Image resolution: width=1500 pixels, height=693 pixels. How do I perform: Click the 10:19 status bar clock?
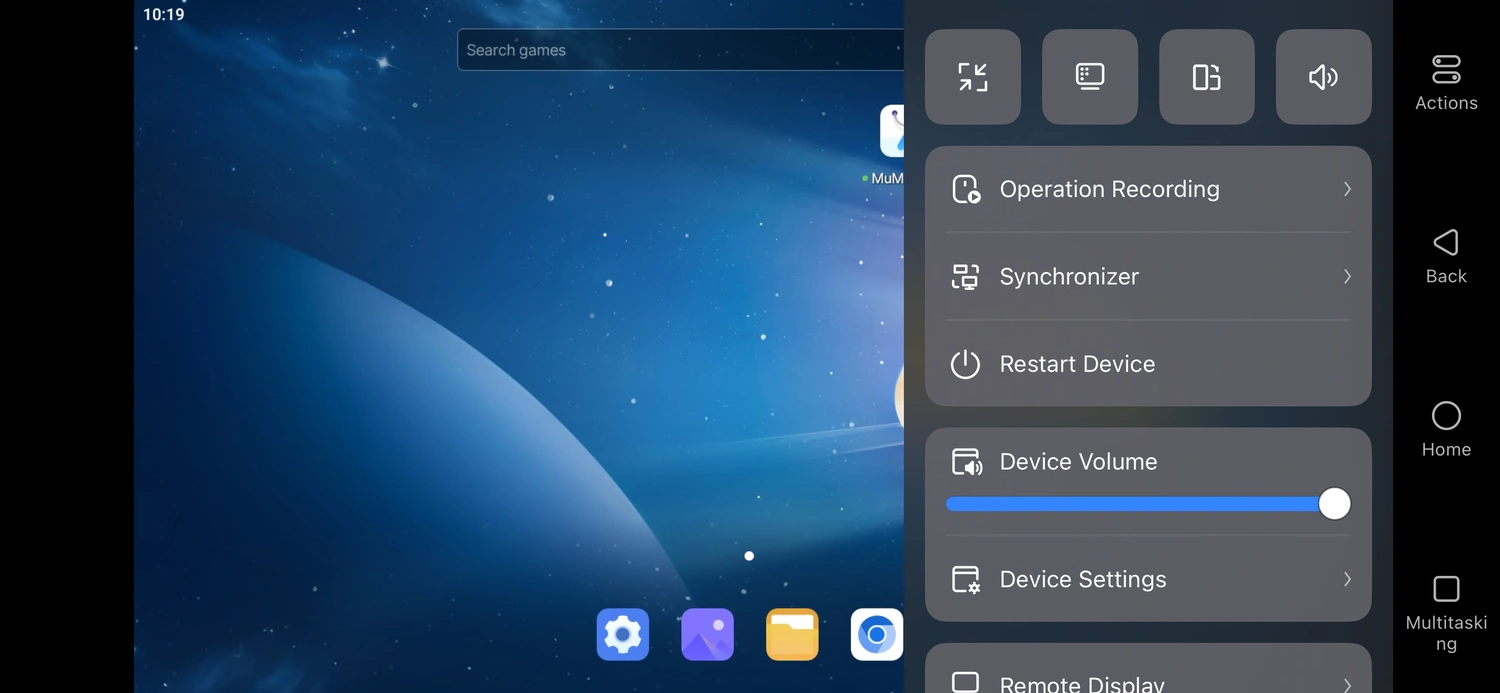point(164,15)
